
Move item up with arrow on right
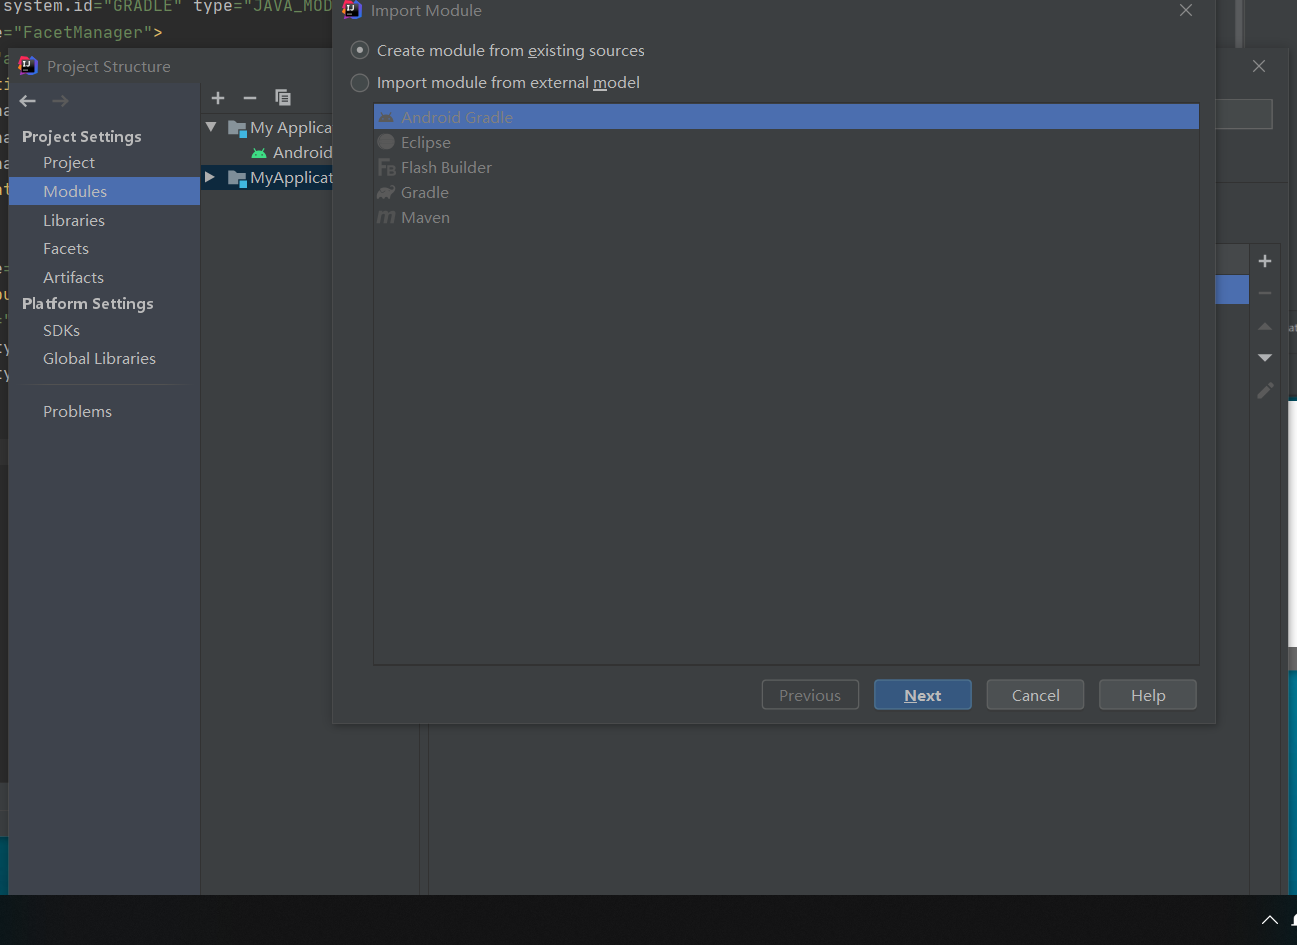[x=1265, y=326]
